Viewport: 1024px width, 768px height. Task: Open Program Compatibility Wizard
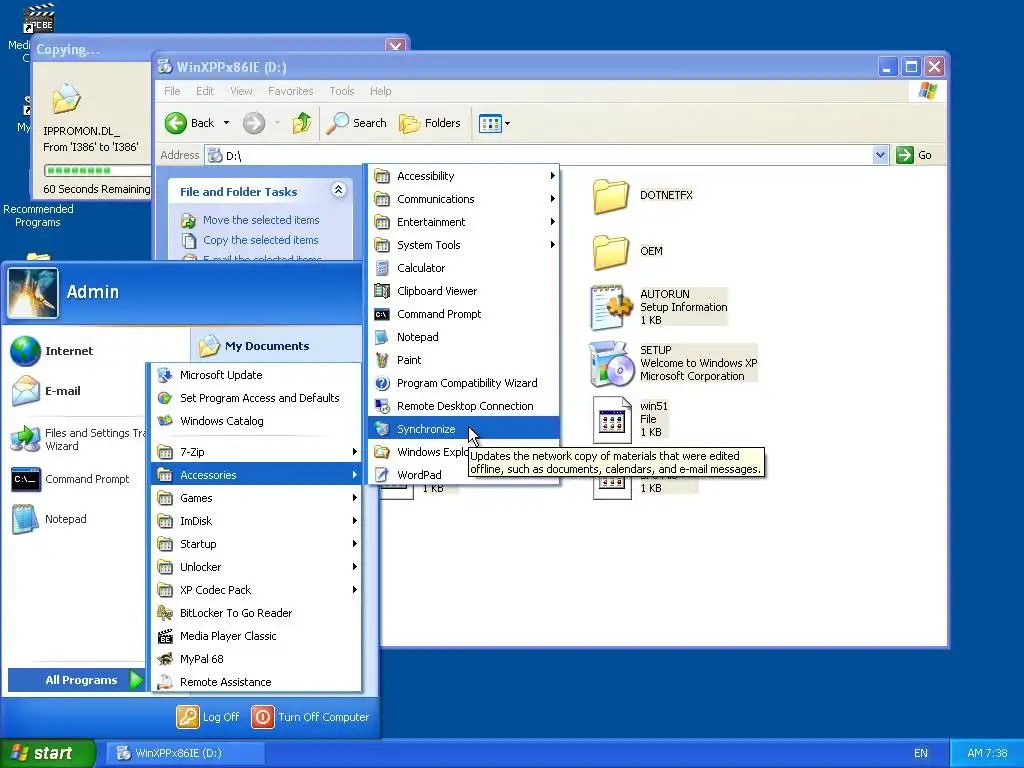coord(464,383)
